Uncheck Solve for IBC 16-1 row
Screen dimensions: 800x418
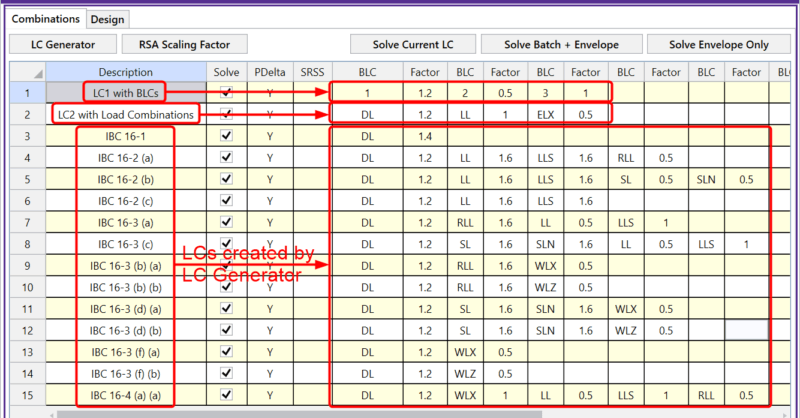(226, 136)
